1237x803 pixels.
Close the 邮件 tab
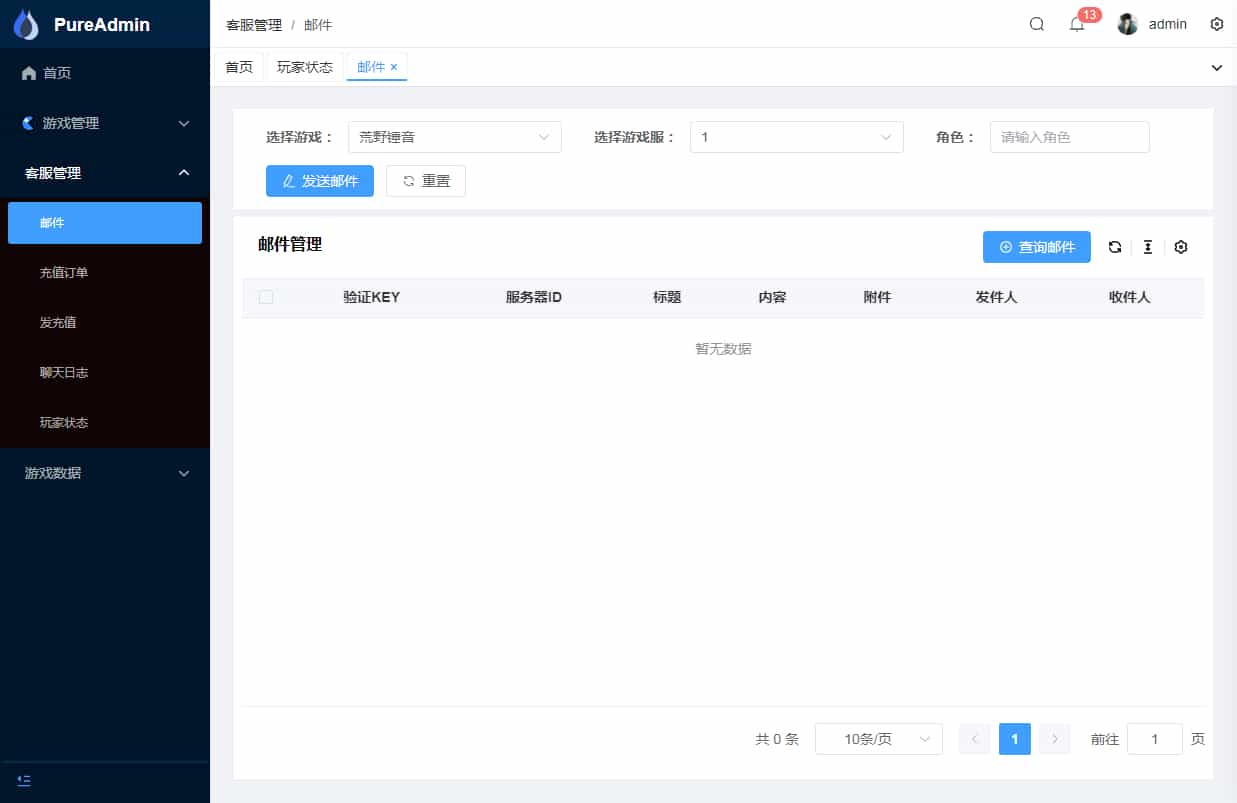[x=394, y=67]
